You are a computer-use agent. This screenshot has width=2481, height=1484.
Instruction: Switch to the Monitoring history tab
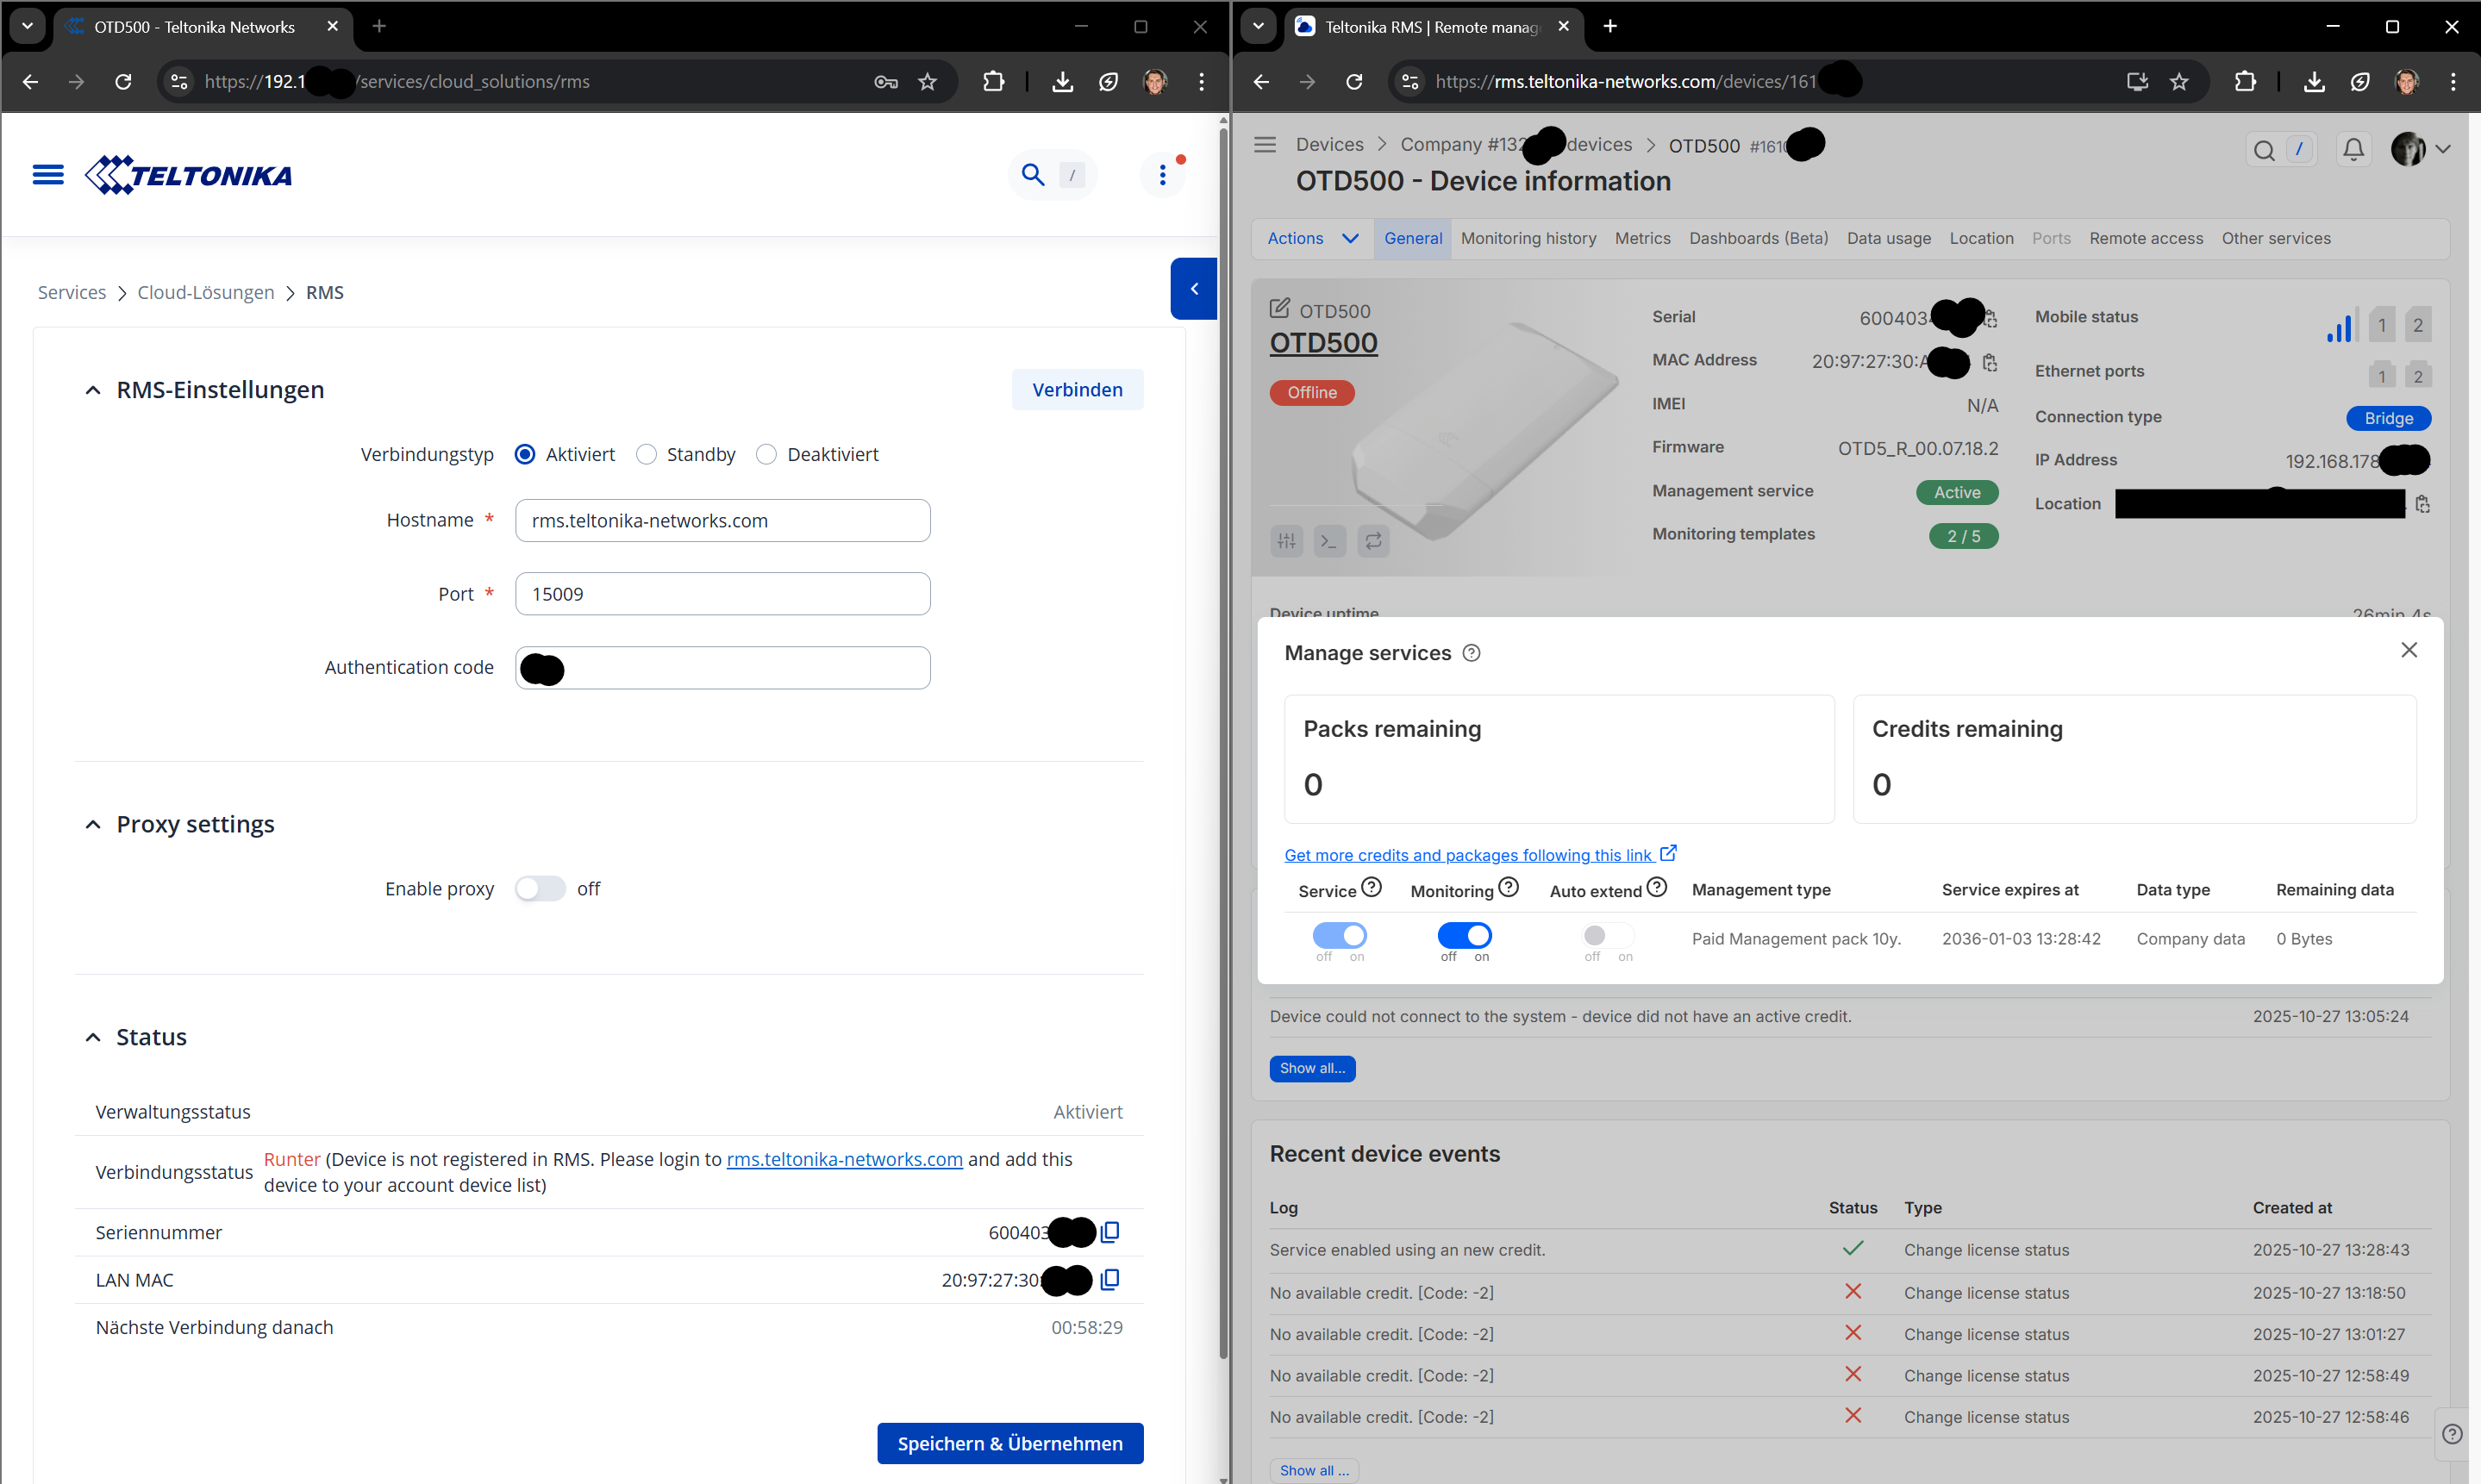[x=1527, y=238]
